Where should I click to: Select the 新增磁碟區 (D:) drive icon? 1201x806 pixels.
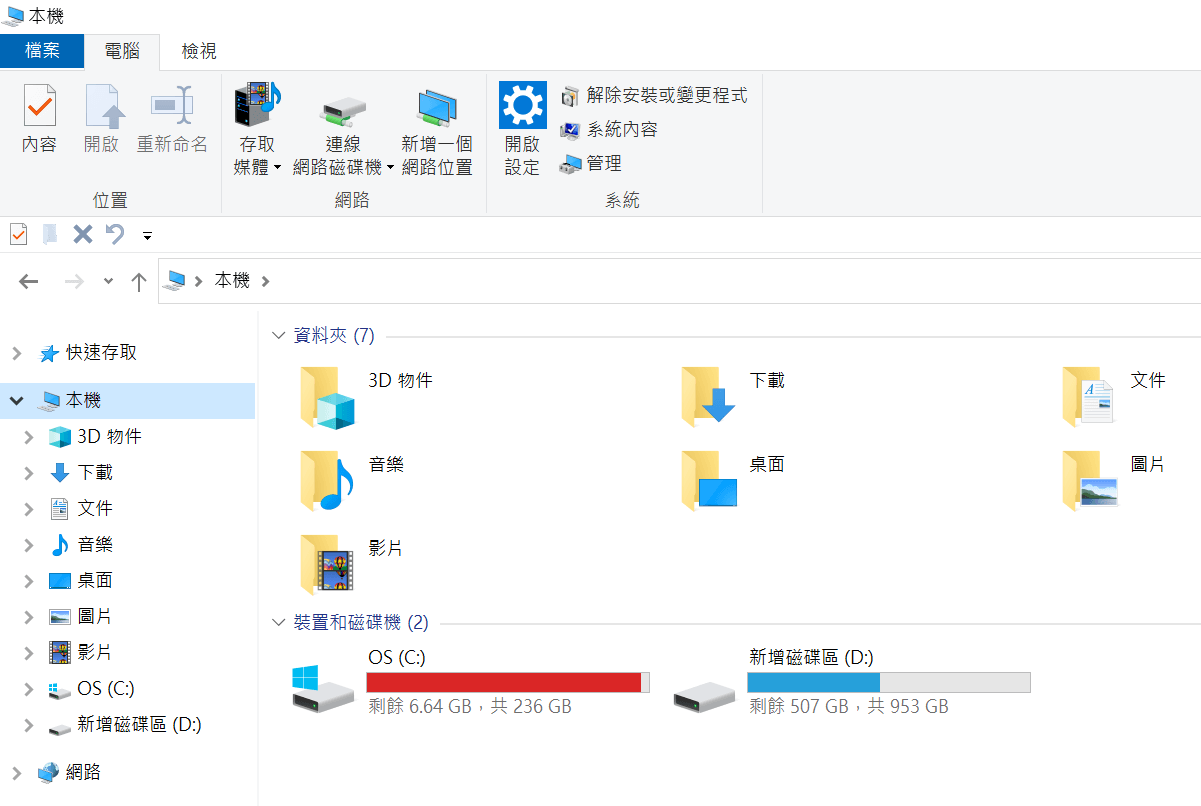pos(704,697)
